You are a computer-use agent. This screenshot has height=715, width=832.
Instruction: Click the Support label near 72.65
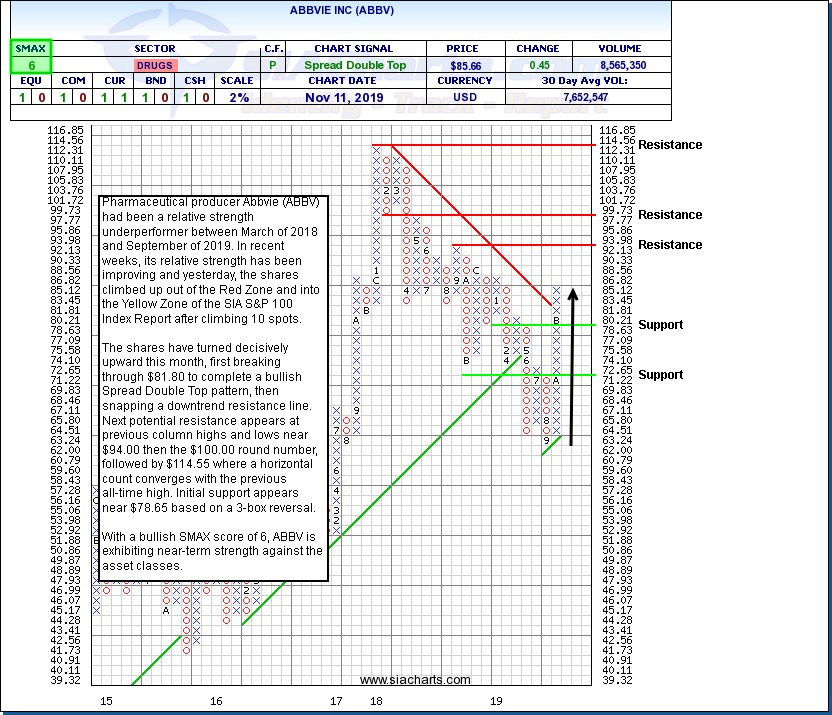[x=661, y=375]
